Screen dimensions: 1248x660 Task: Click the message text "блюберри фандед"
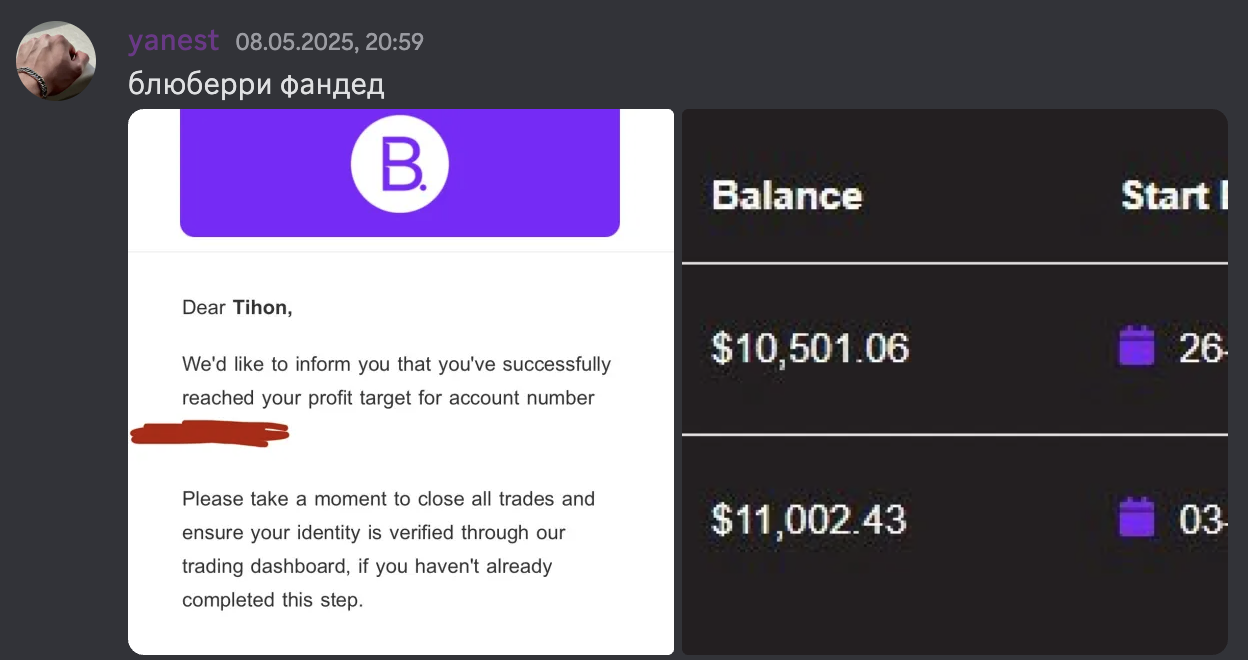[256, 84]
